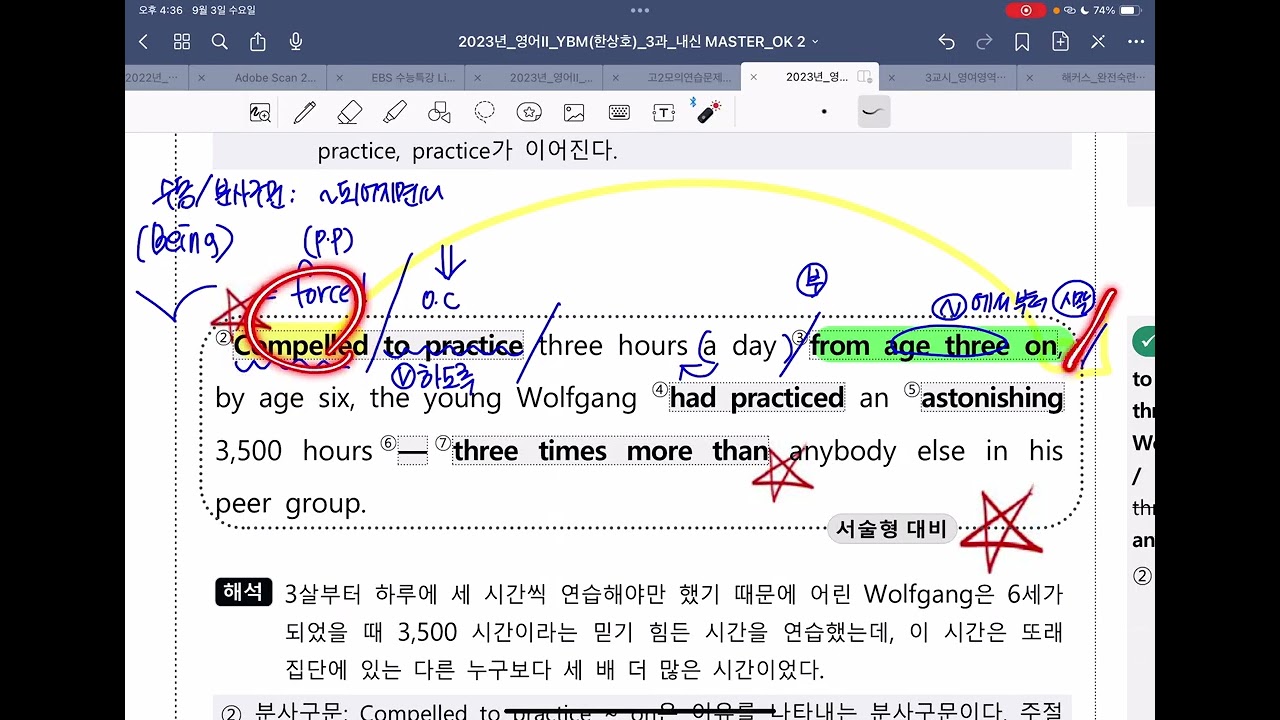Switch to the EBS 수능특강 tab
The image size is (1280, 720).
tap(412, 77)
